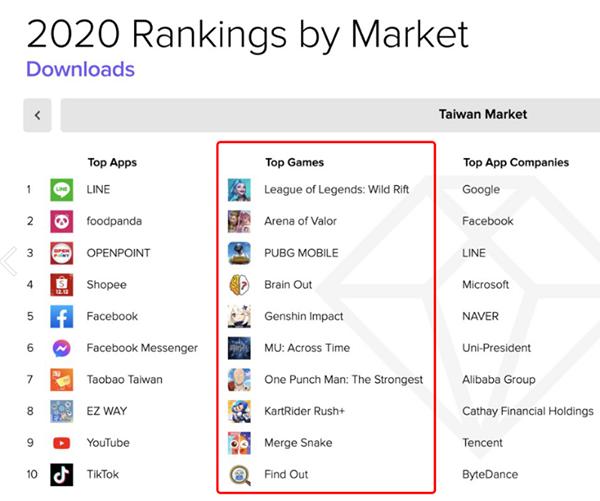Click the KartRider Rush+ game icon
This screenshot has height=501, width=600.
click(239, 411)
